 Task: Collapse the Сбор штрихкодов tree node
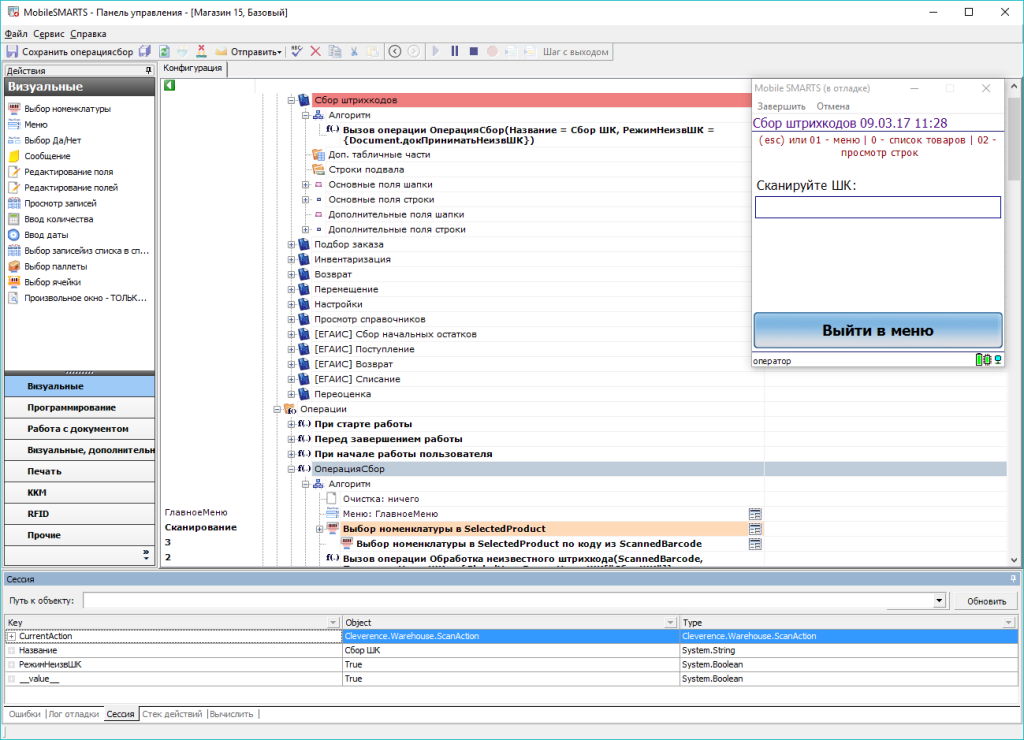pos(291,100)
